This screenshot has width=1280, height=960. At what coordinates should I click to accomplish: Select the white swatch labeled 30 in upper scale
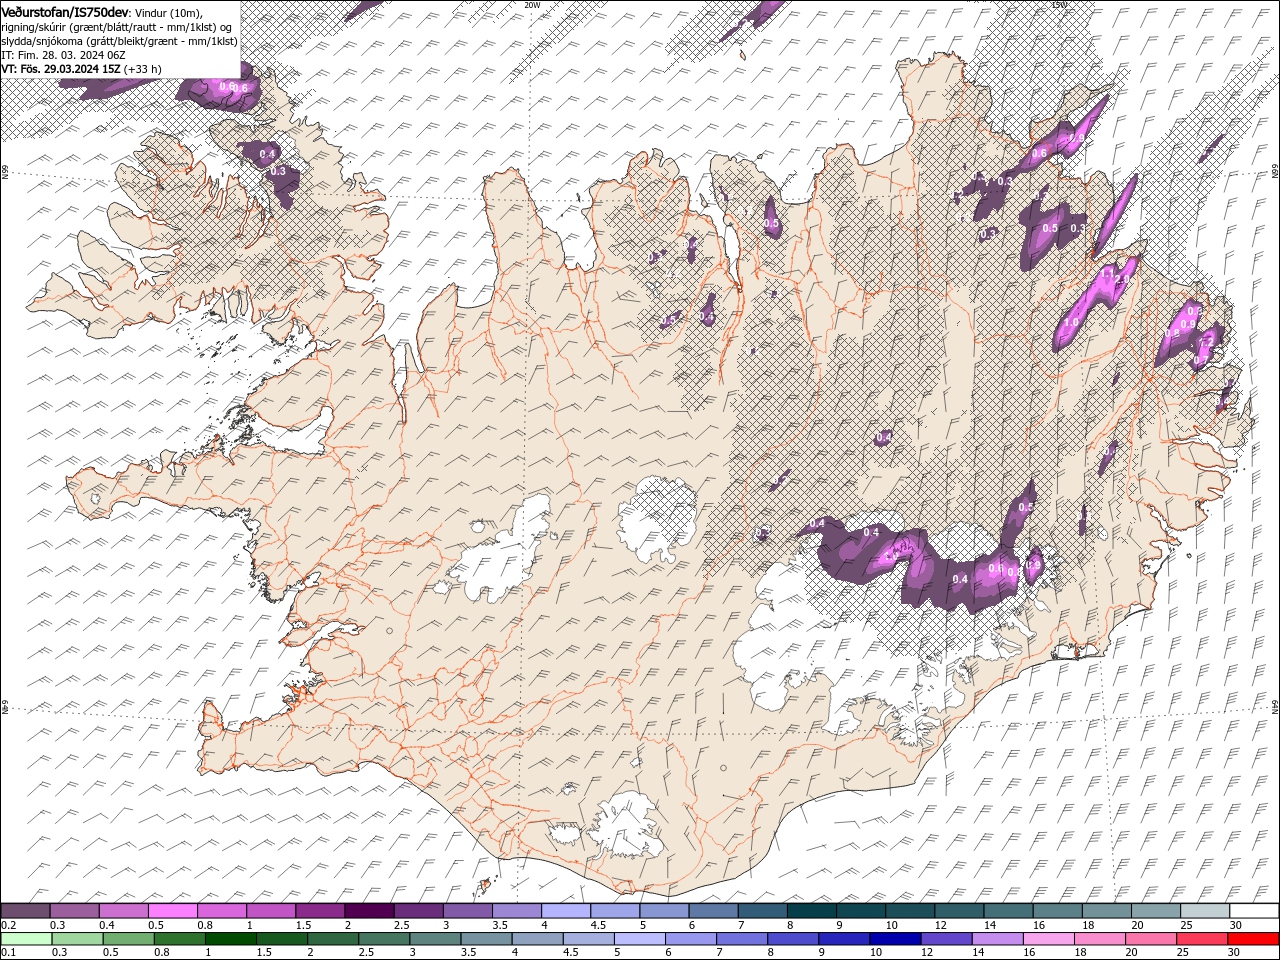1254,911
